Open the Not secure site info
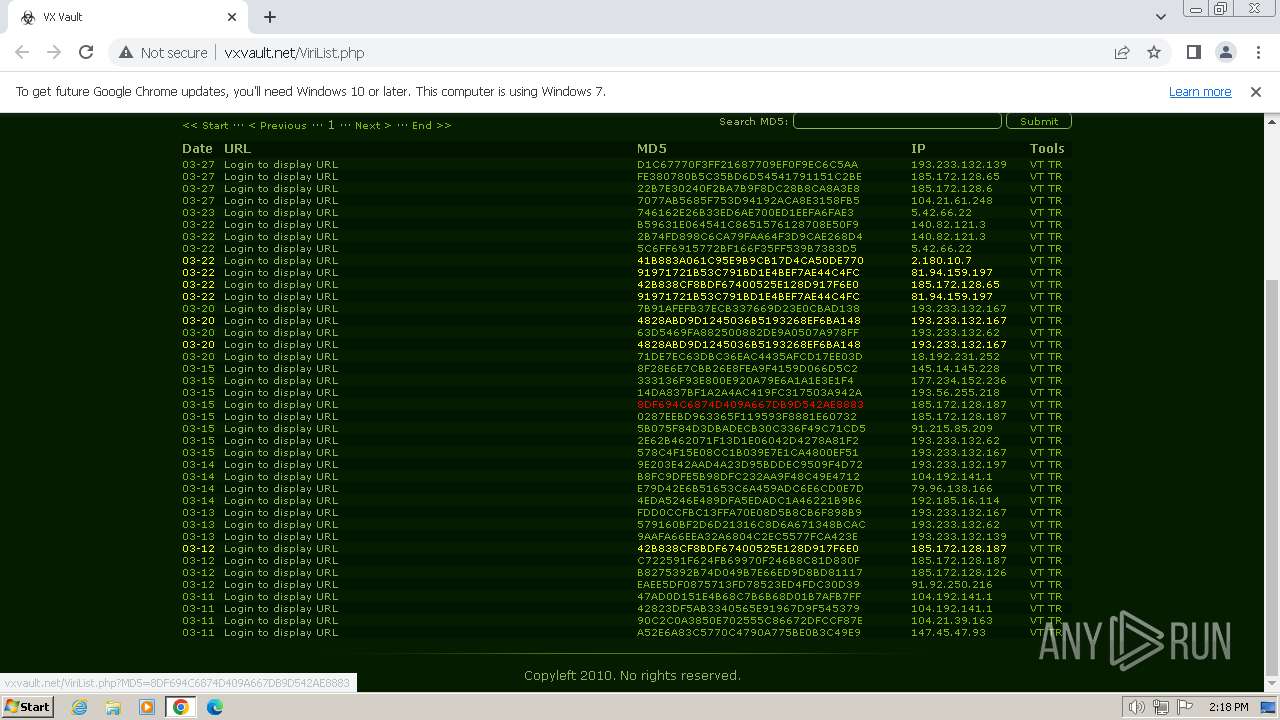Screen dimensions: 1280x720 tap(163, 53)
